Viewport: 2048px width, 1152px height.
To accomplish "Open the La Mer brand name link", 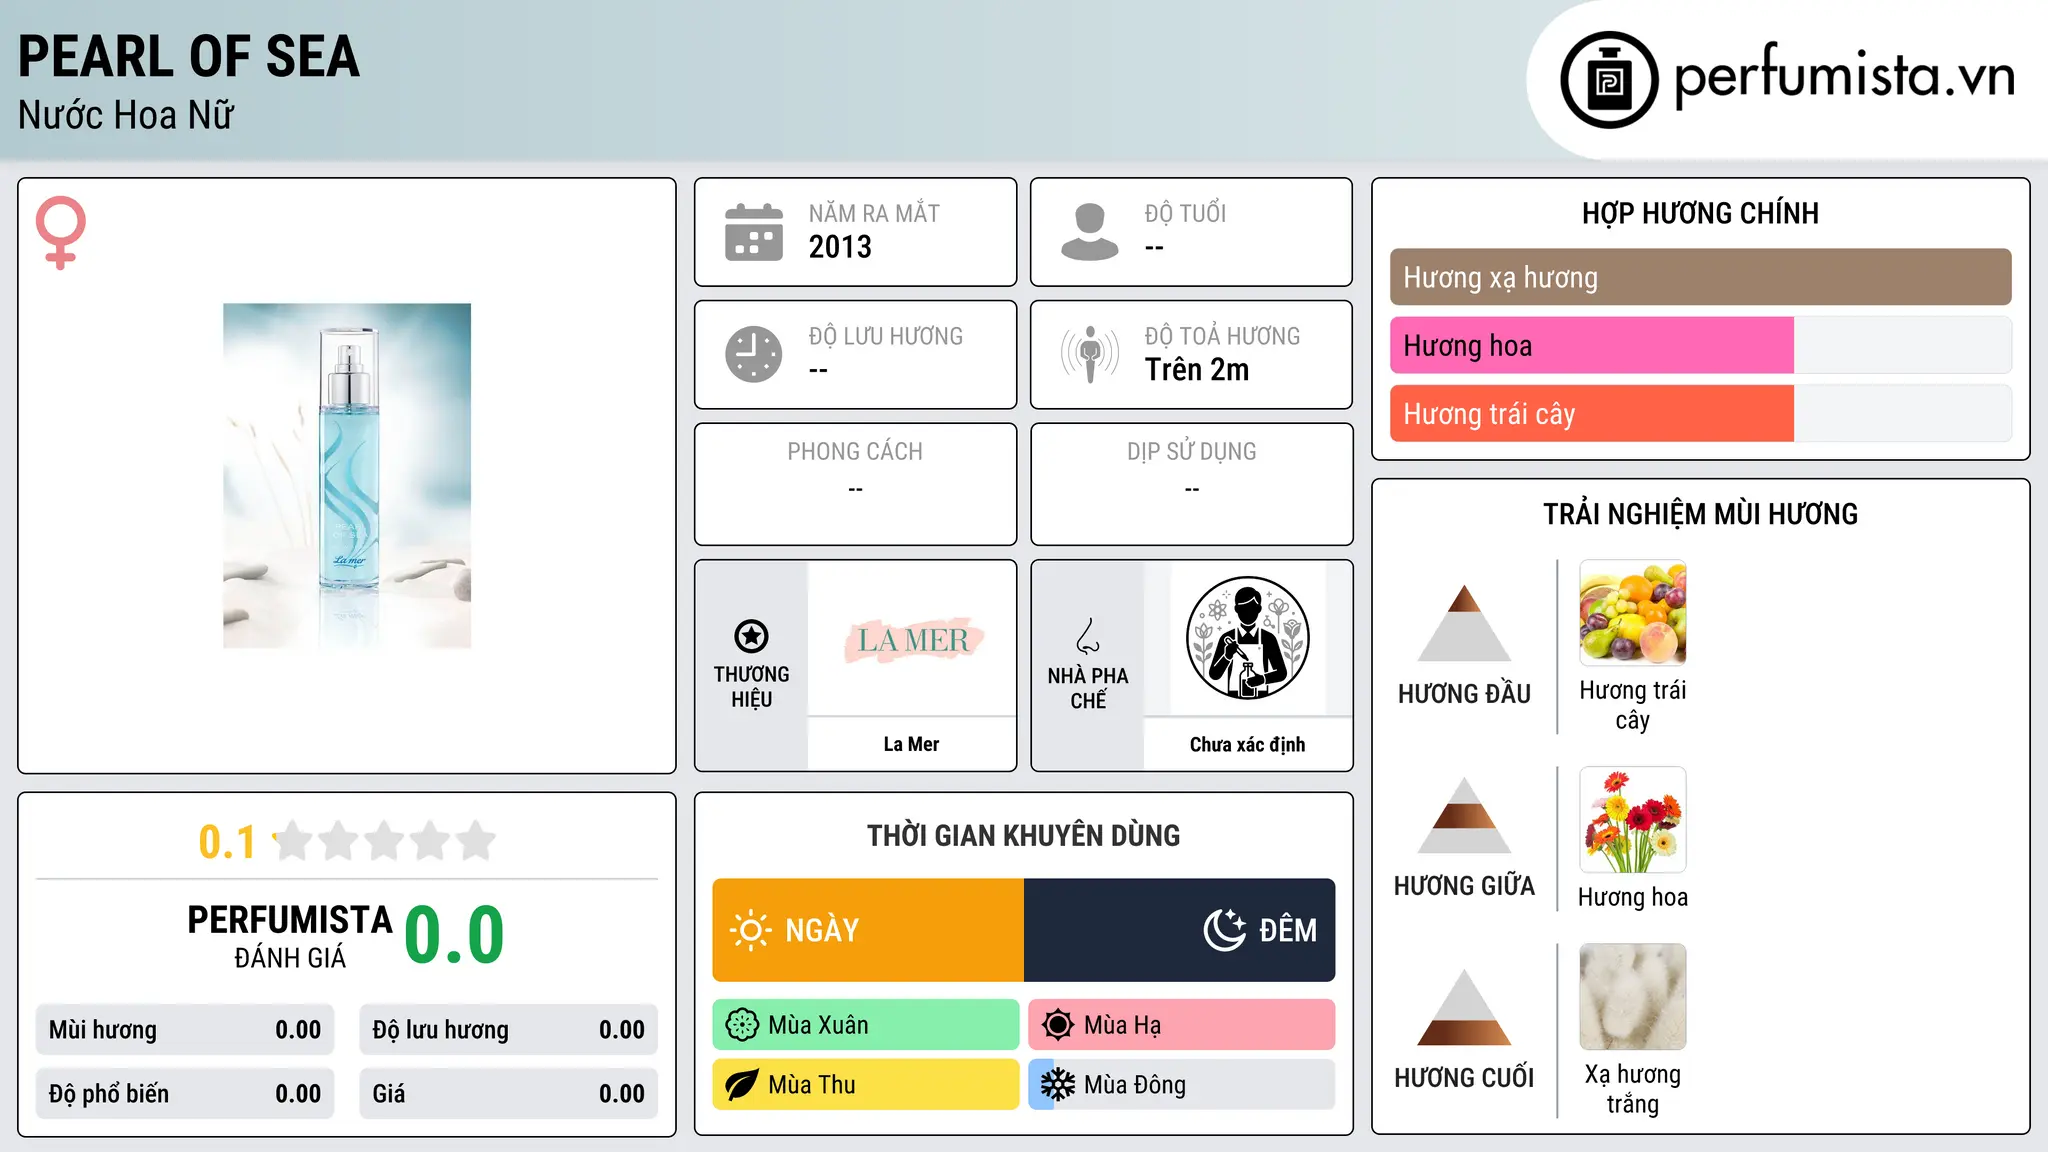I will (x=911, y=744).
